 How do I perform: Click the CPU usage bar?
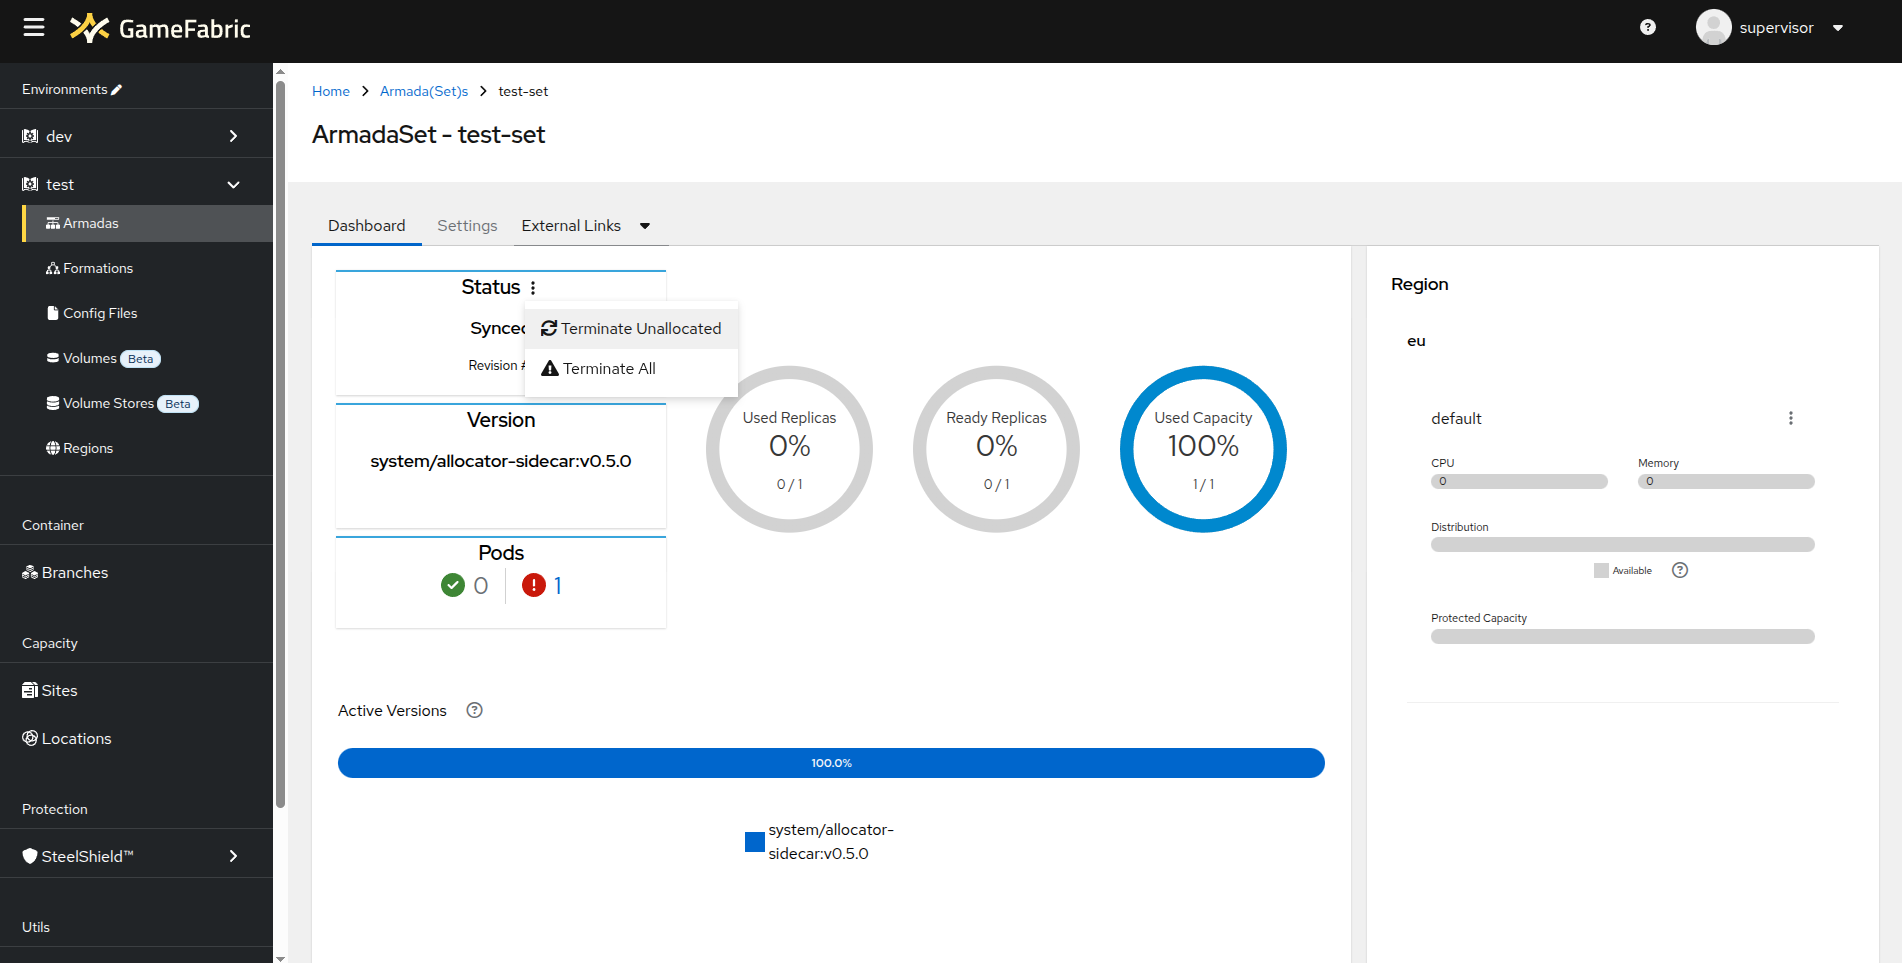click(1519, 481)
